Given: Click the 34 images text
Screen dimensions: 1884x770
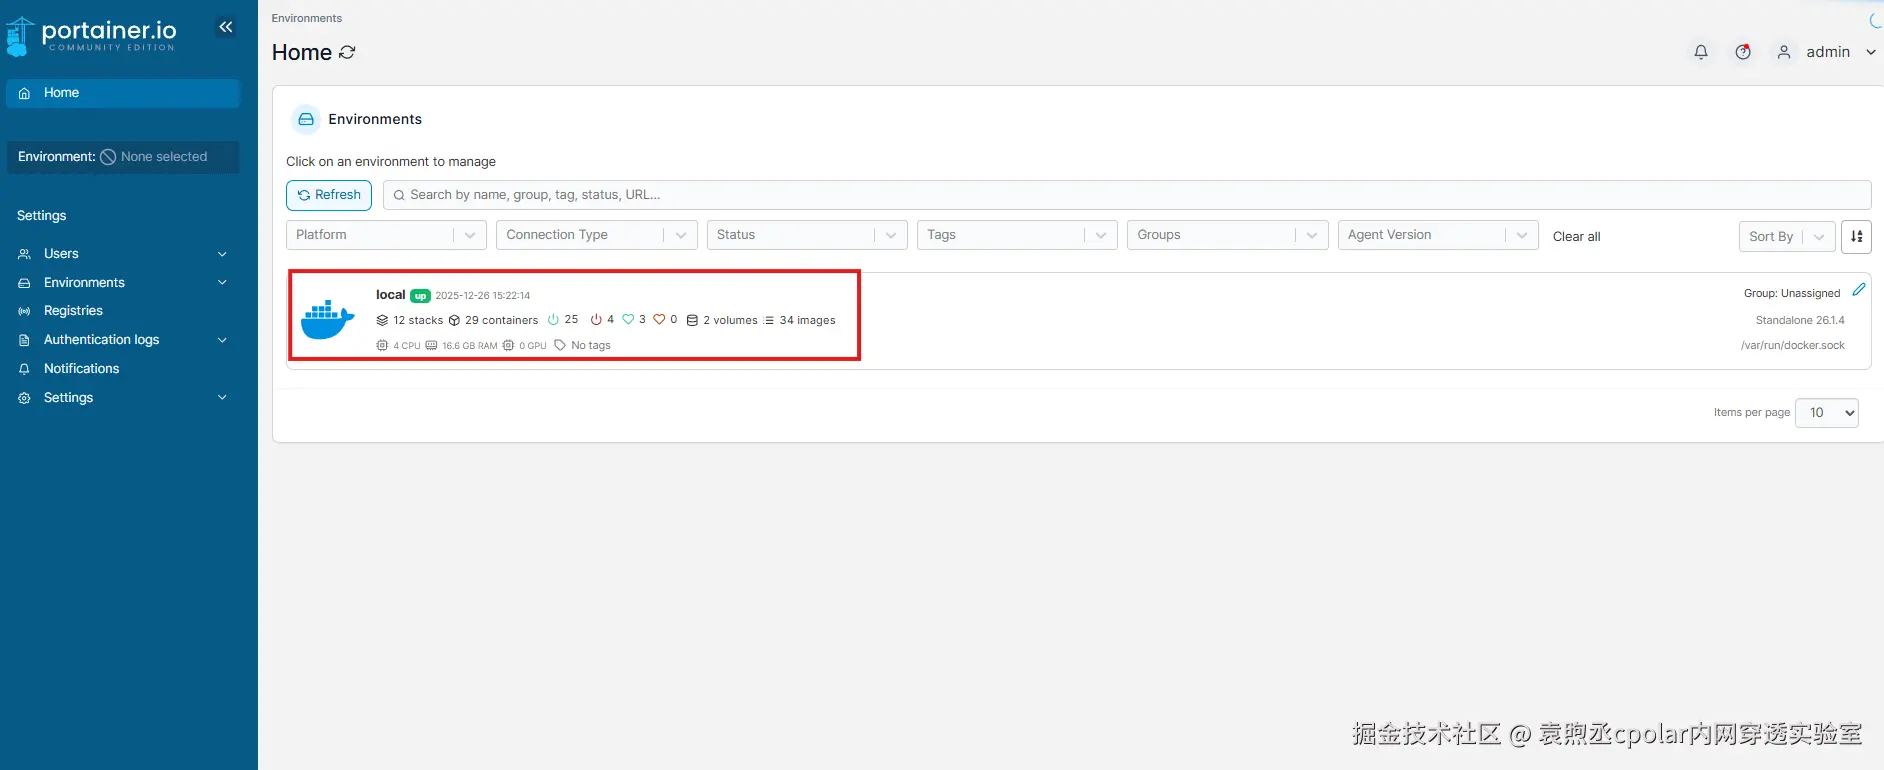Looking at the screenshot, I should click(807, 320).
